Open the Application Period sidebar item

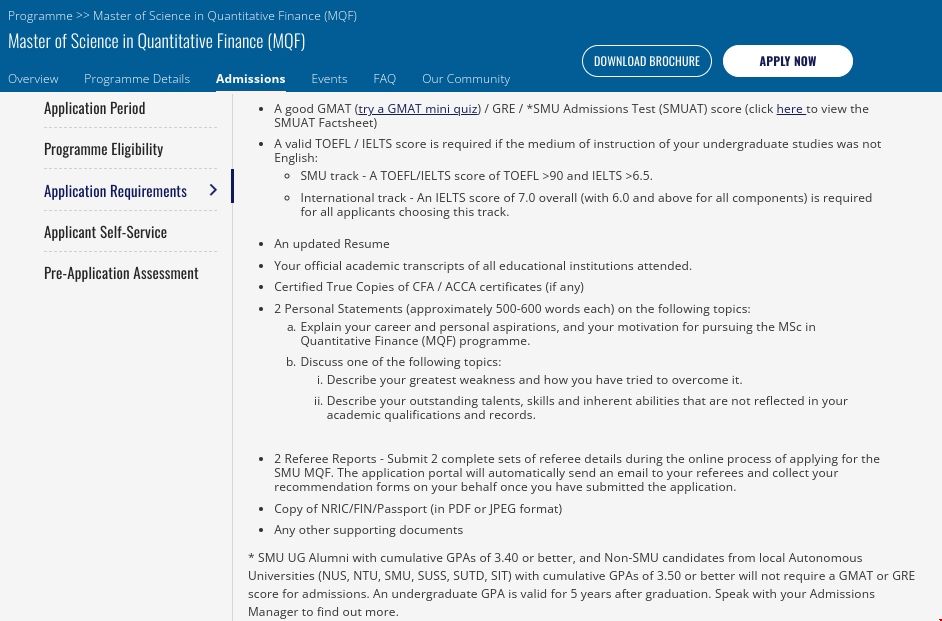95,108
